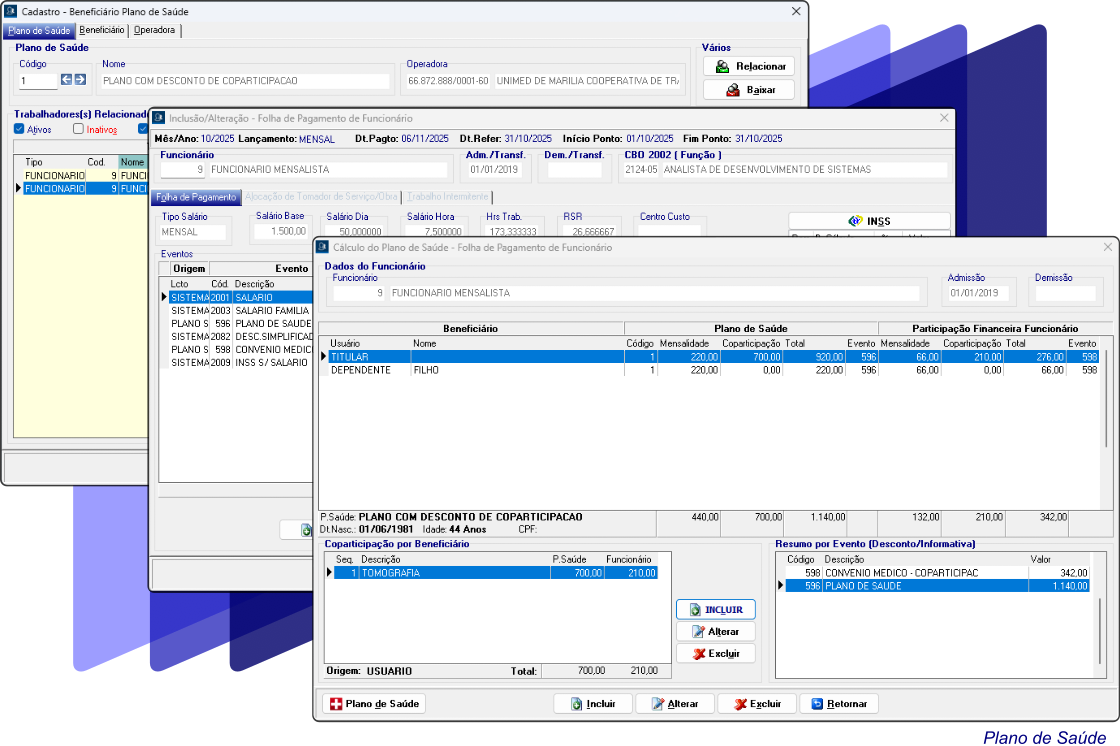1120x746 pixels.
Task: Click Retornar at the bottom bar
Action: click(x=838, y=704)
